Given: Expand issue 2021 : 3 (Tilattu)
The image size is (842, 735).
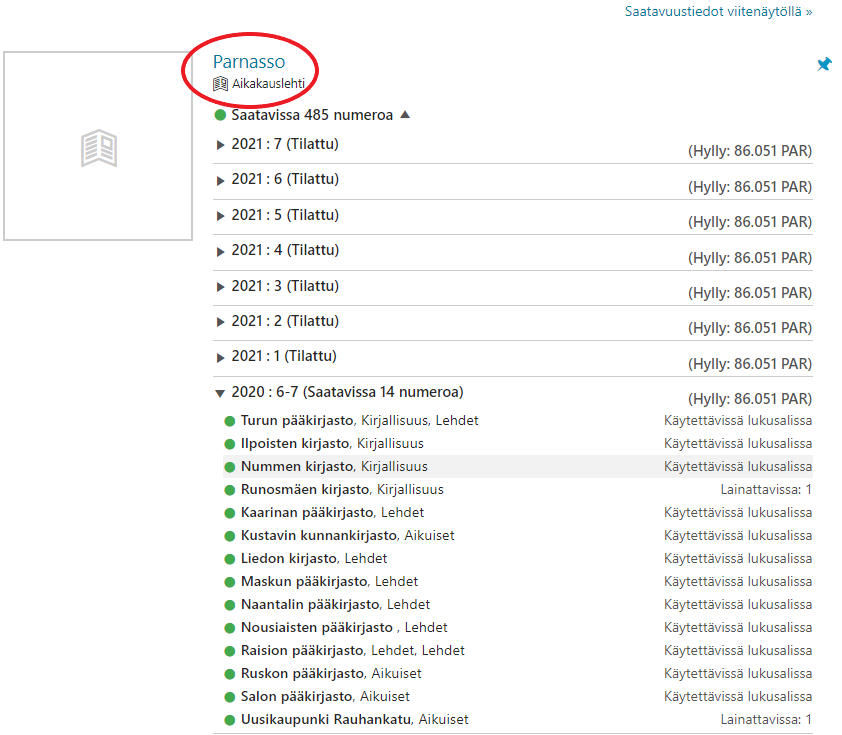Looking at the screenshot, I should [221, 287].
